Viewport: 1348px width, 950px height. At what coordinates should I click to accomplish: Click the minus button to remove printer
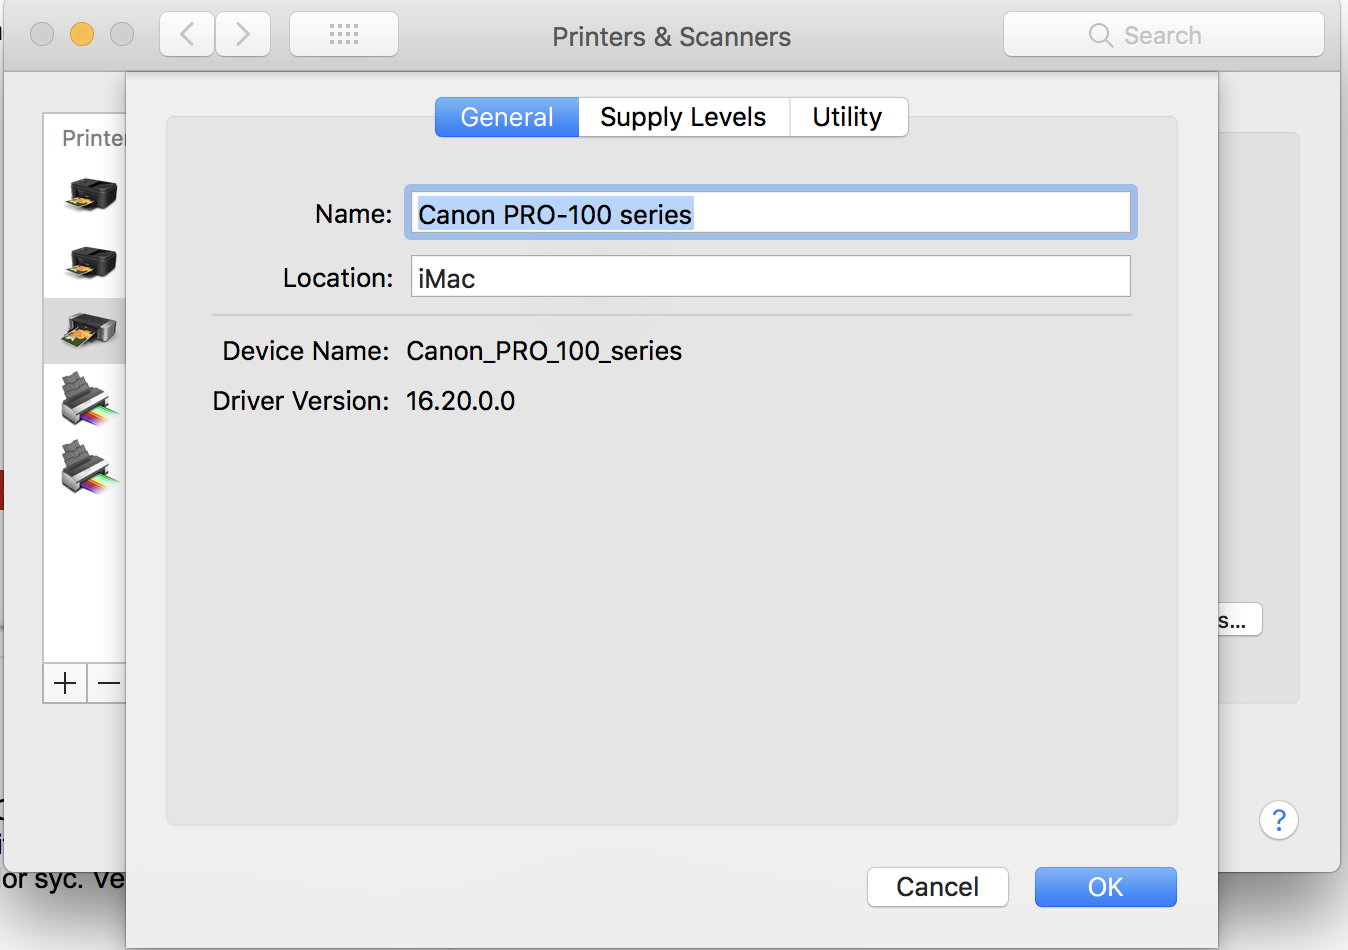tap(108, 683)
